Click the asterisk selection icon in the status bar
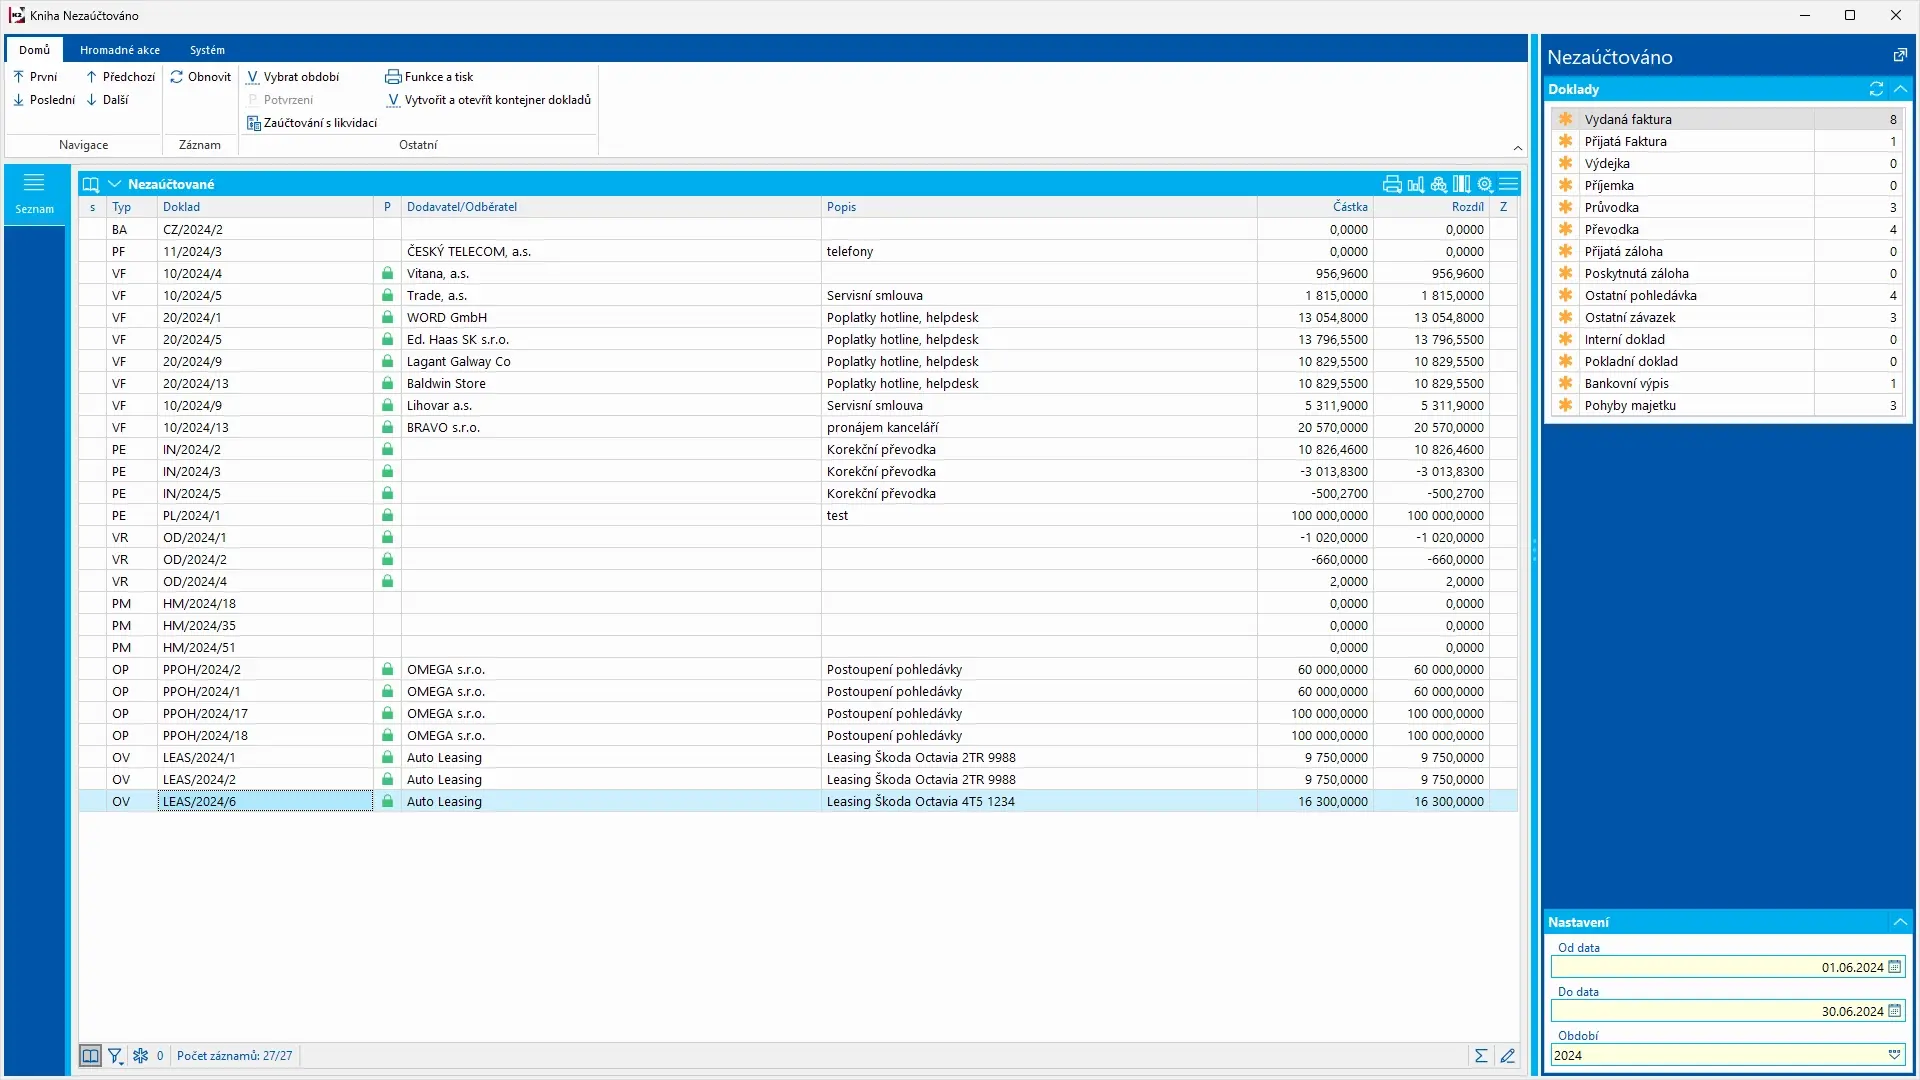 pyautogui.click(x=141, y=1055)
